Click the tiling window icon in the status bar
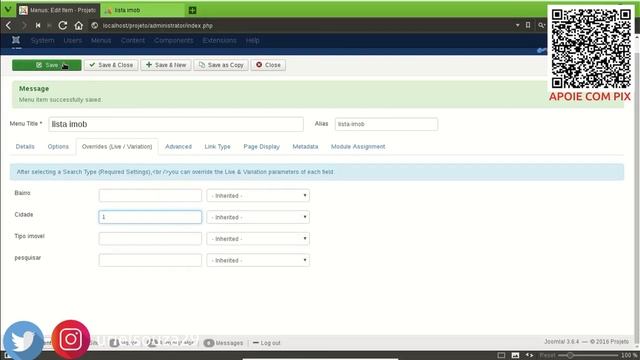The height and width of the screenshot is (360, 640). [502, 356]
